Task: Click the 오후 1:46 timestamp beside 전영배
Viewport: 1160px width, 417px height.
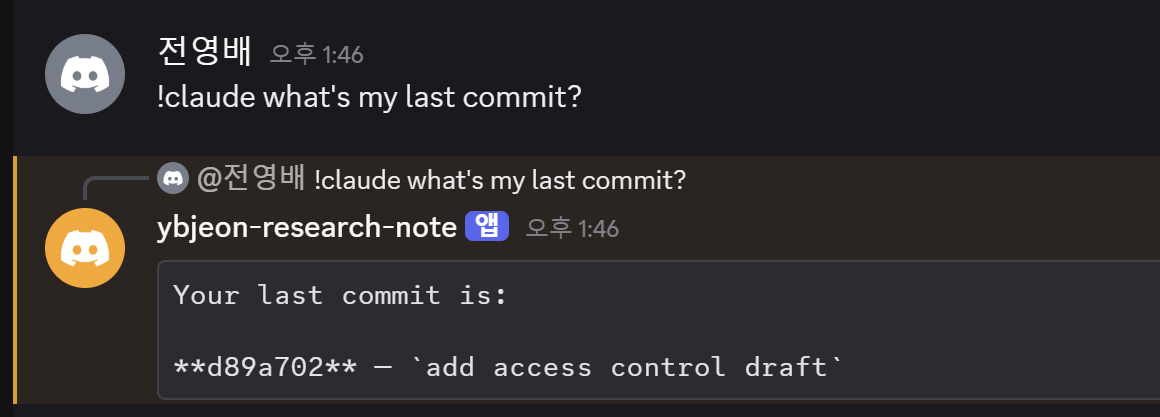Action: tap(317, 55)
